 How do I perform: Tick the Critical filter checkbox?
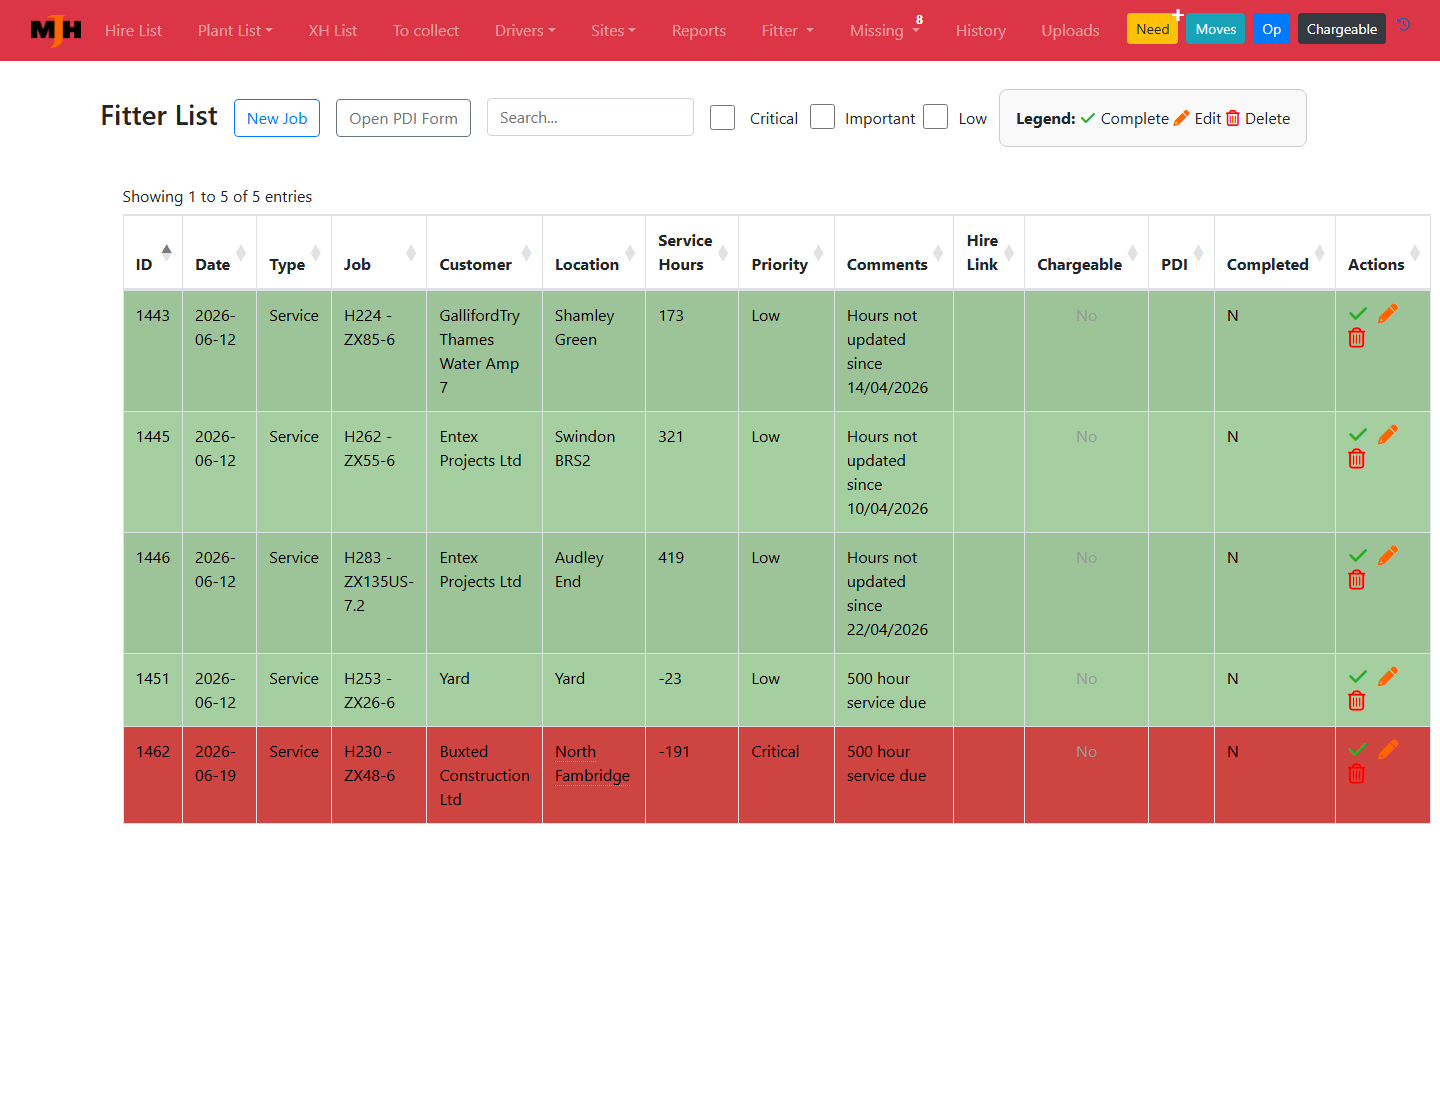(x=722, y=117)
